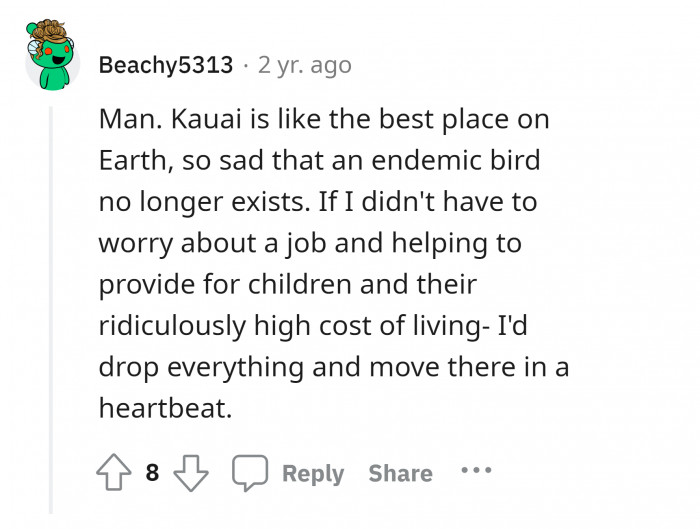Click the vote score number 8
Viewport: 700px width, 529px height.
point(152,472)
